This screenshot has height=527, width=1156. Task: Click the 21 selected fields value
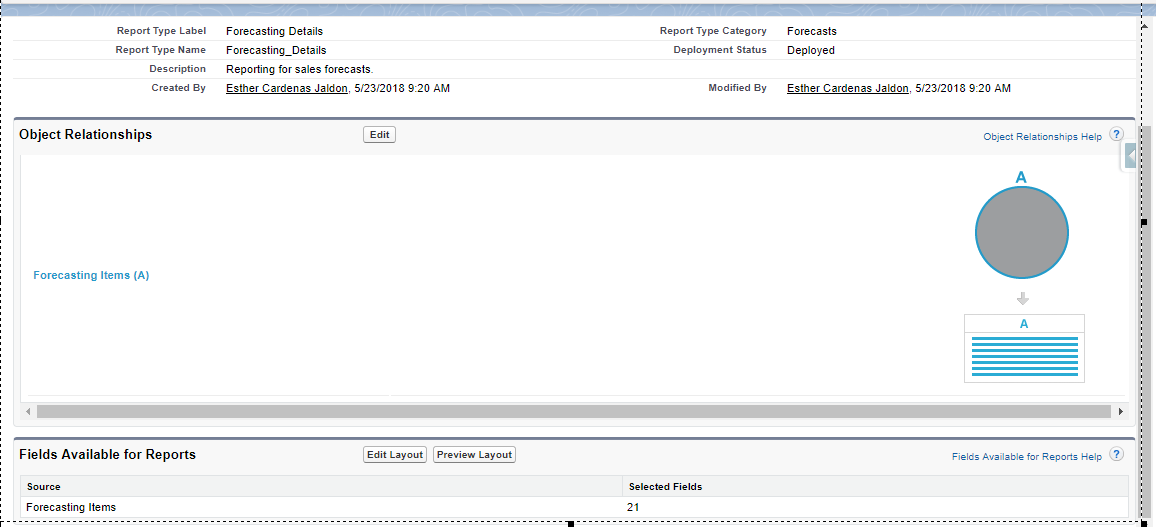635,507
